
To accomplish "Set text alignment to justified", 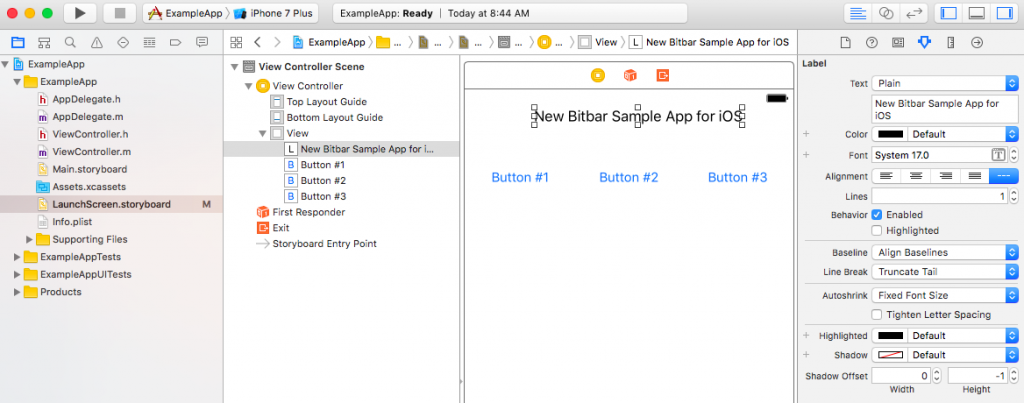I will (974, 176).
